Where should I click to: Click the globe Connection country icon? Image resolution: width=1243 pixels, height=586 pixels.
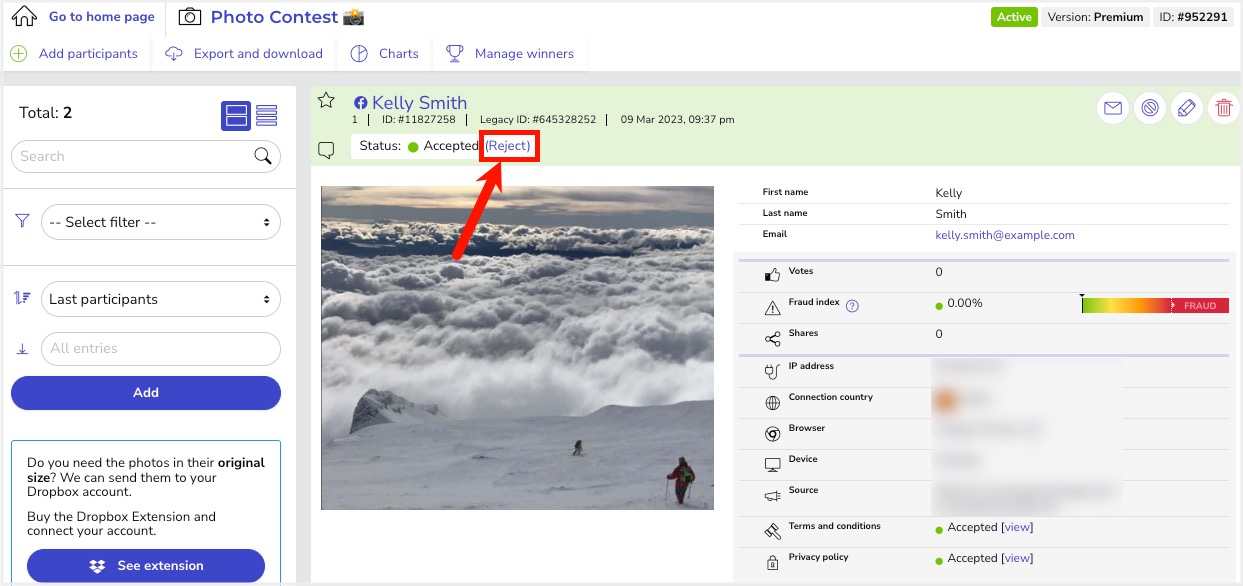pyautogui.click(x=772, y=403)
